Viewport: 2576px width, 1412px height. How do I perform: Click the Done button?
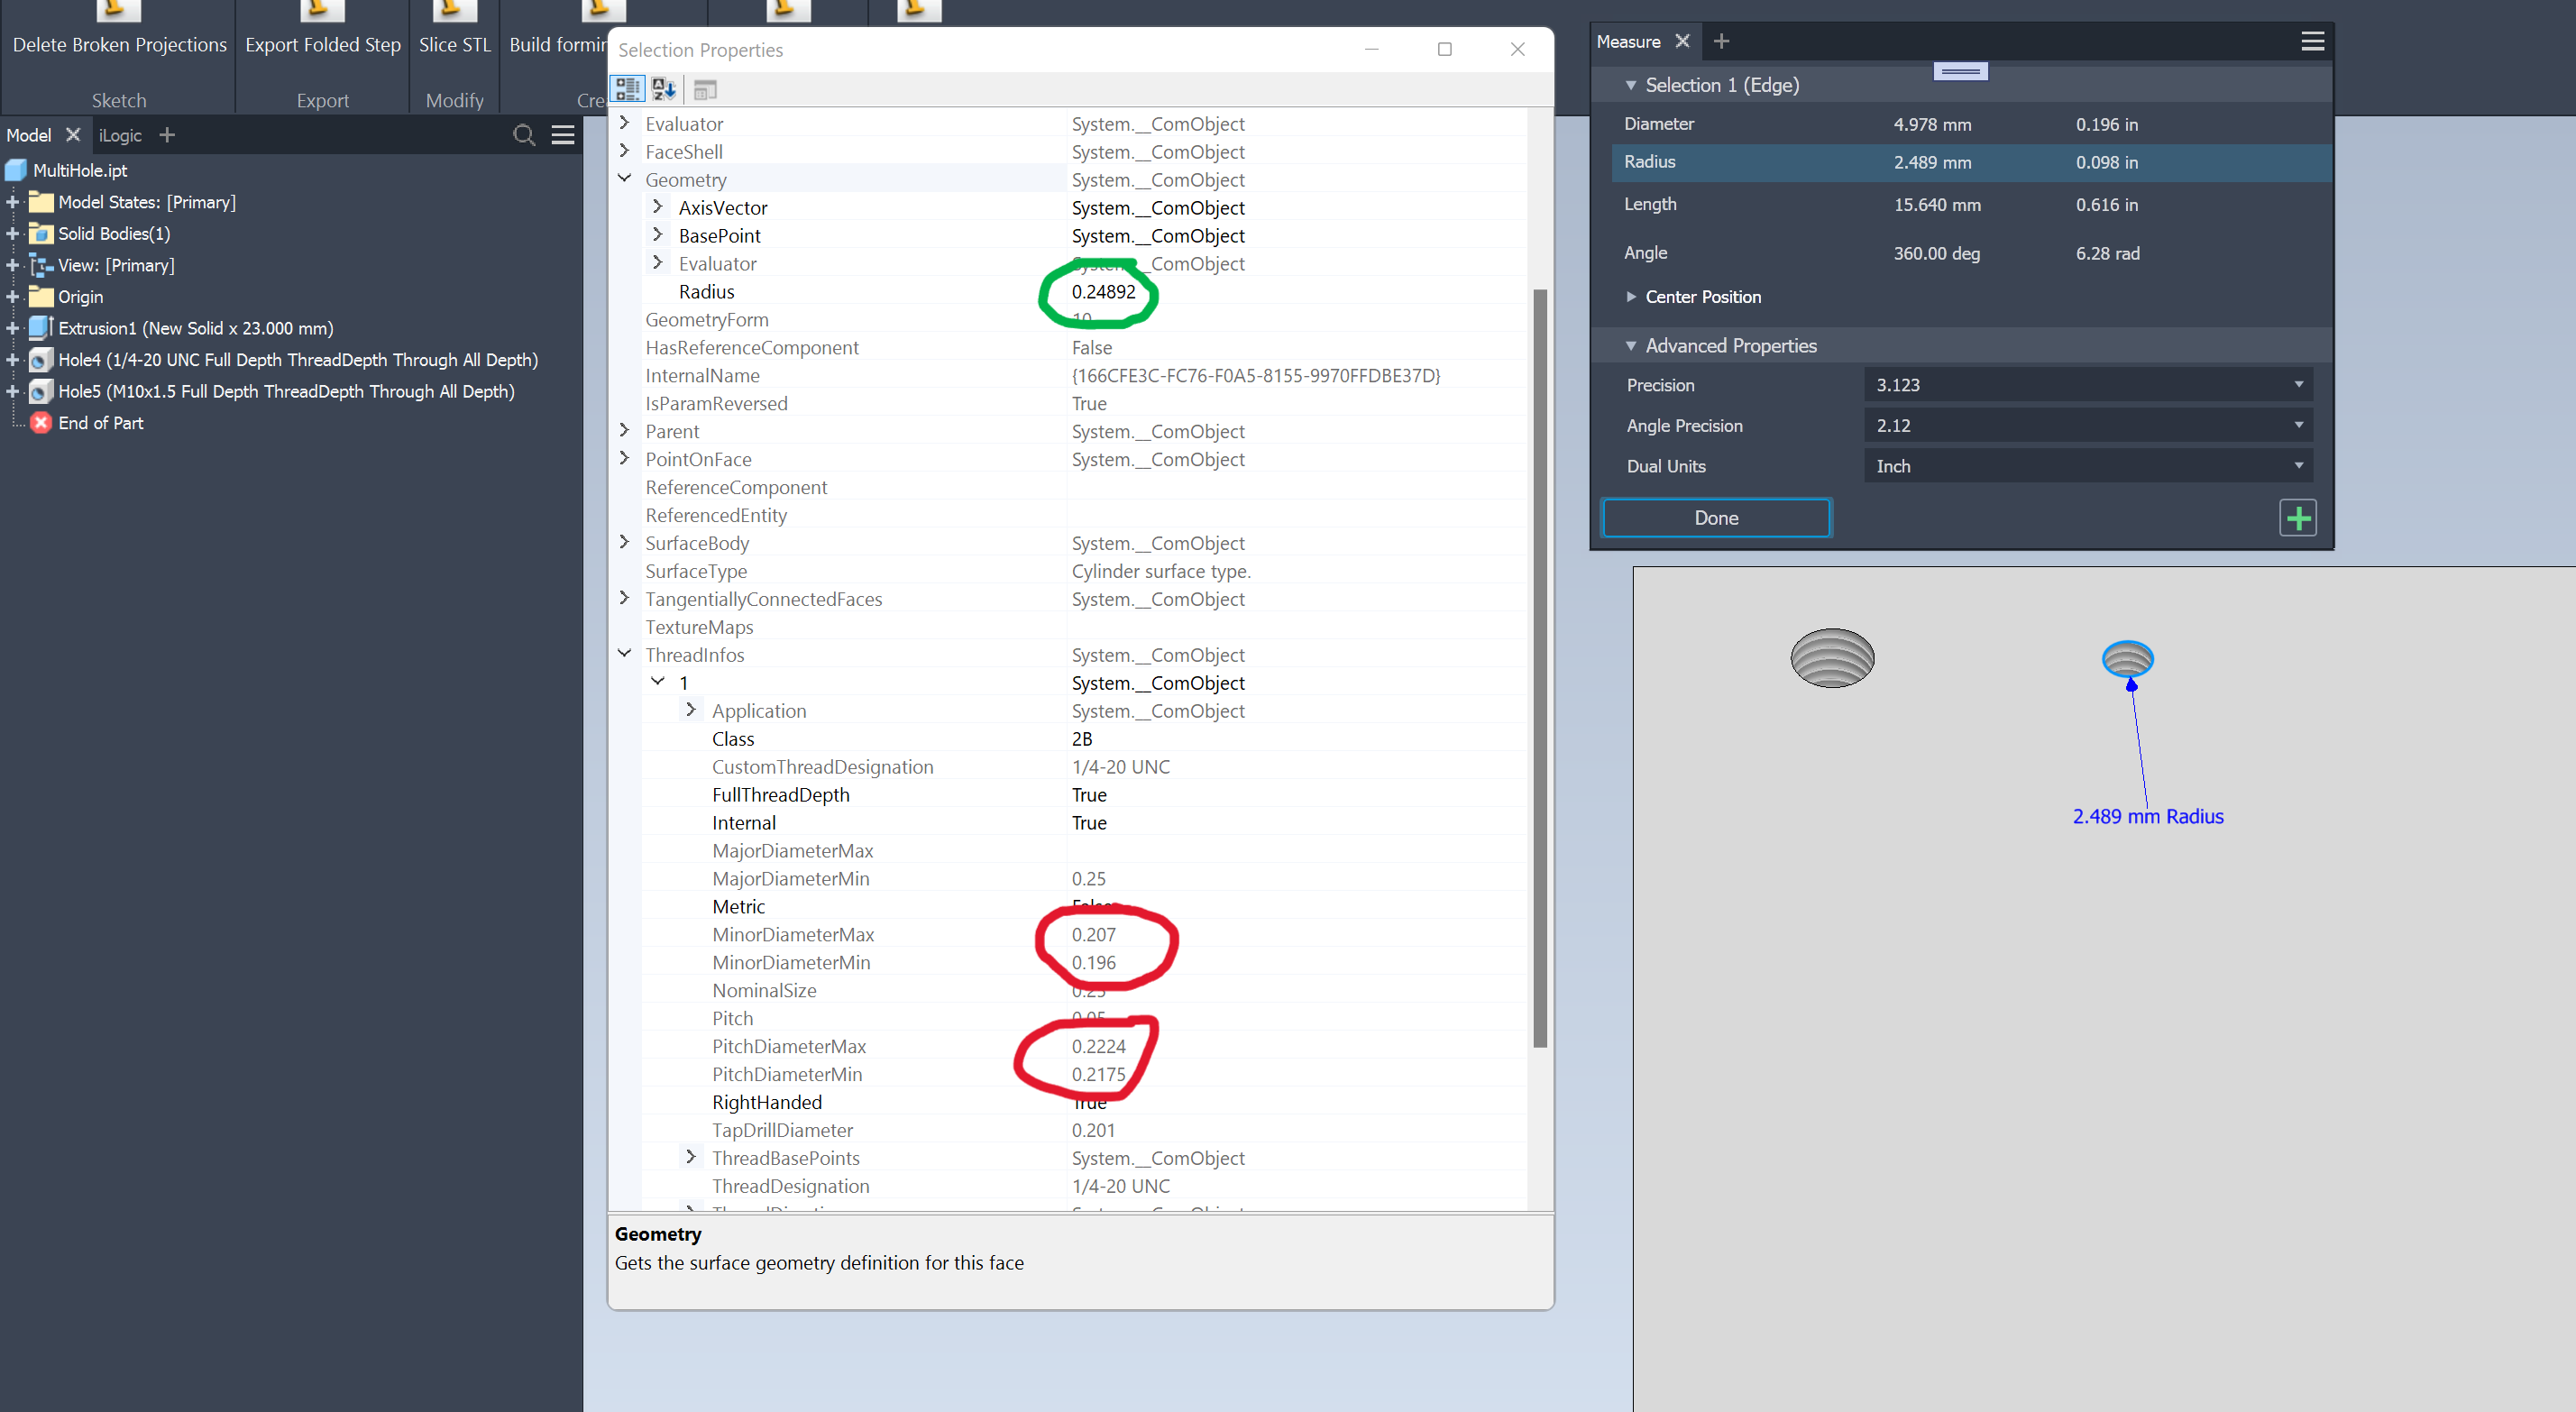point(1716,517)
